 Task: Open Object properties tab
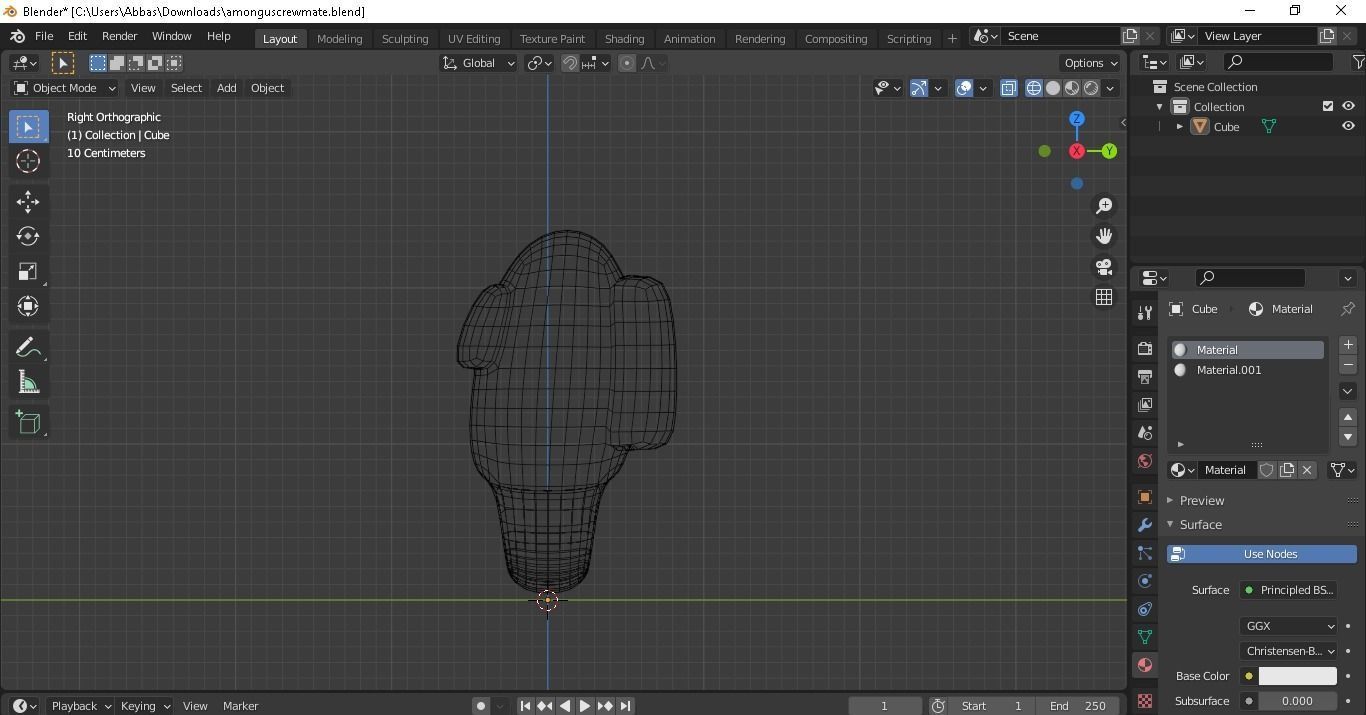click(1145, 497)
